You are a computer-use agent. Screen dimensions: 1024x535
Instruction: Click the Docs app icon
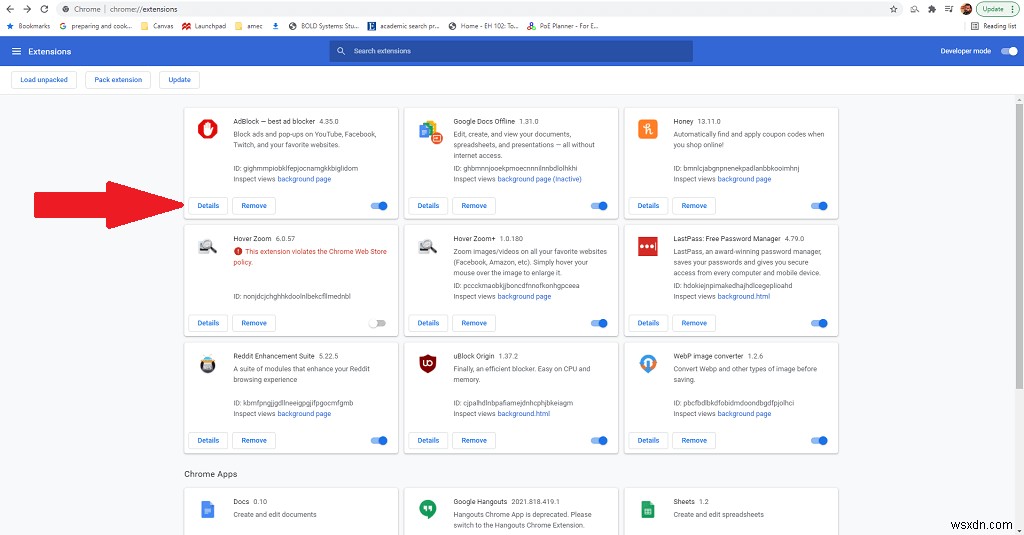point(208,509)
